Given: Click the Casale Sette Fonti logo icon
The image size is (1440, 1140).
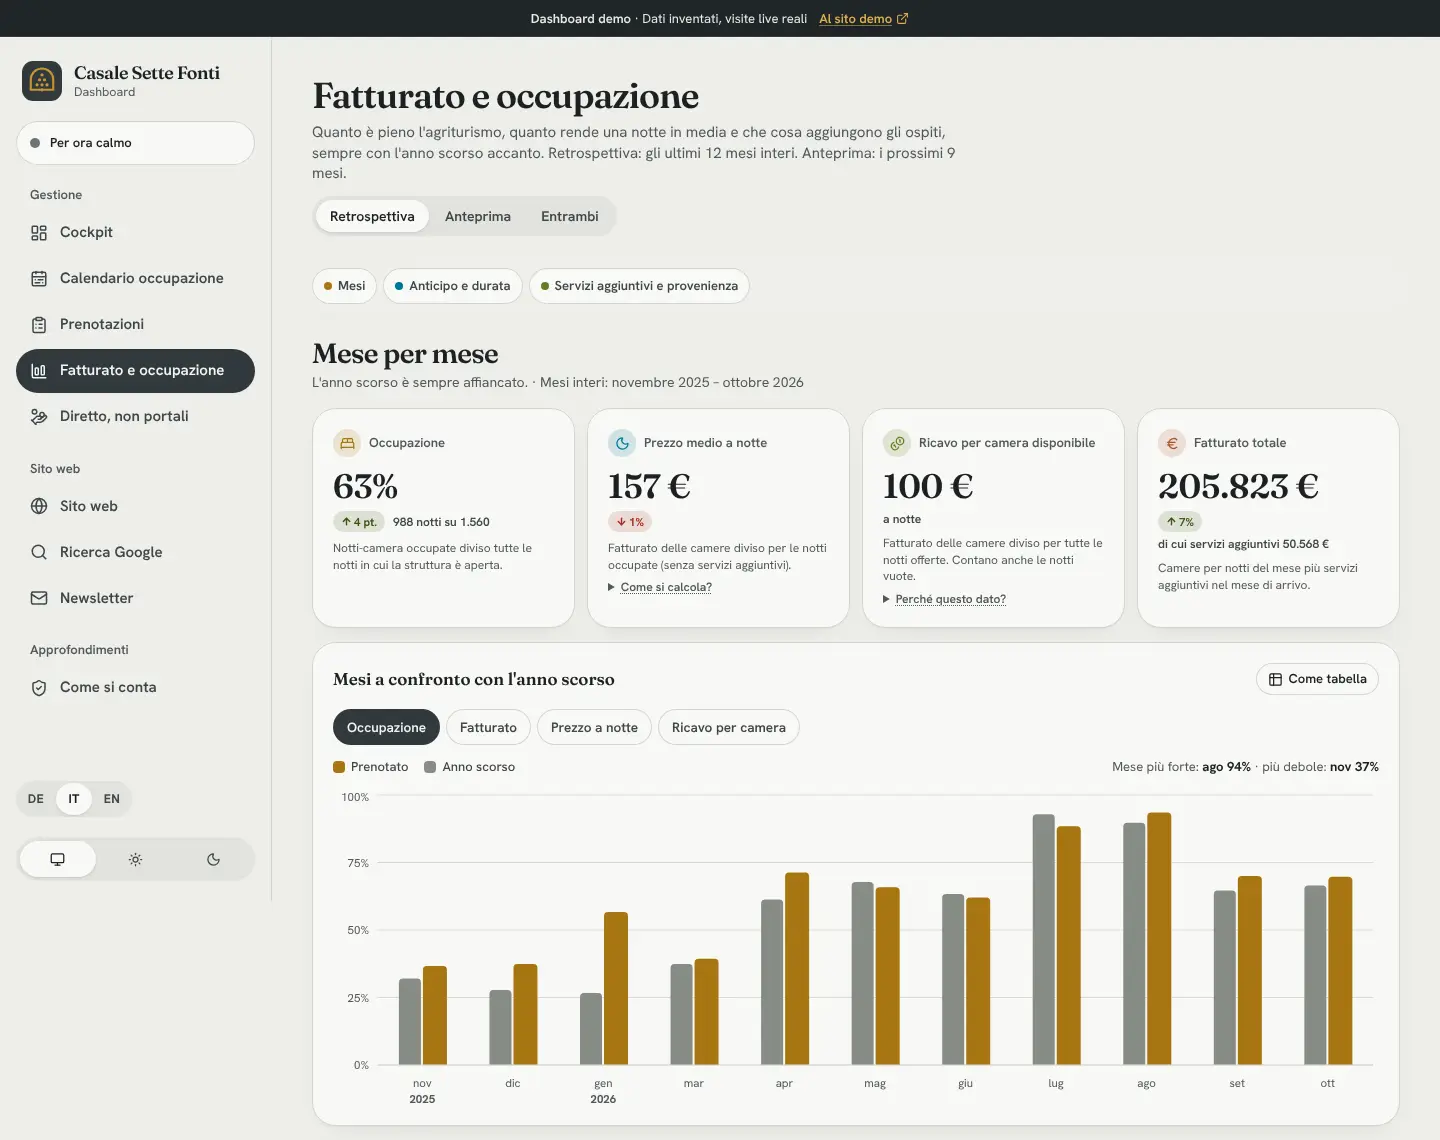Looking at the screenshot, I should 42,81.
